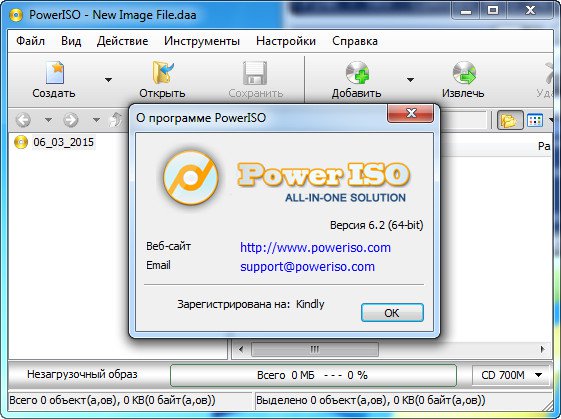
Task: Click the Создать new image icon
Action: [55, 73]
